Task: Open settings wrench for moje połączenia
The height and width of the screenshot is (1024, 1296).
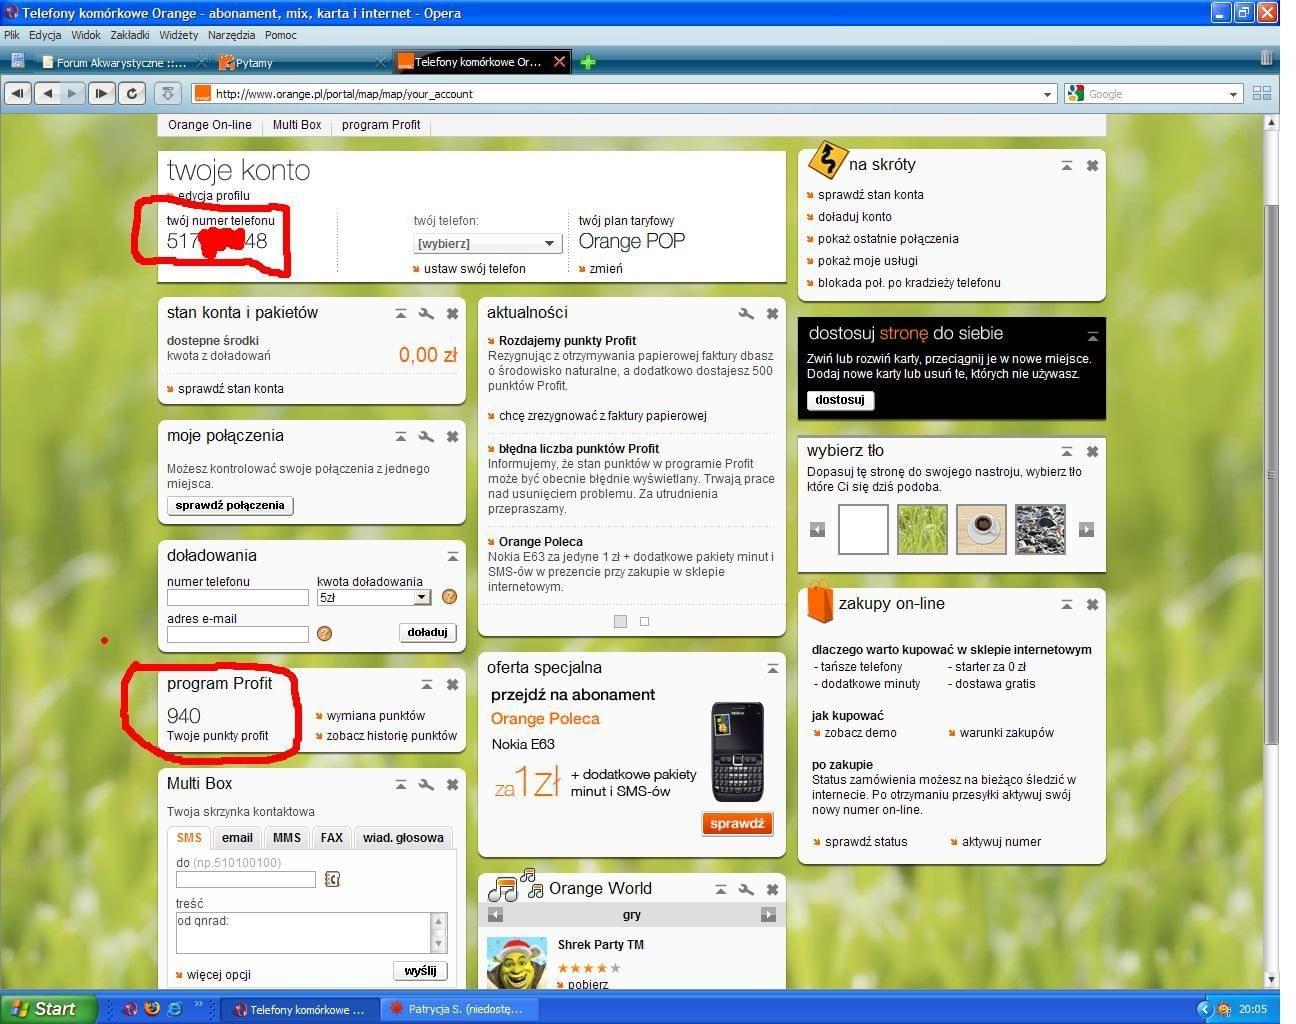Action: [426, 437]
